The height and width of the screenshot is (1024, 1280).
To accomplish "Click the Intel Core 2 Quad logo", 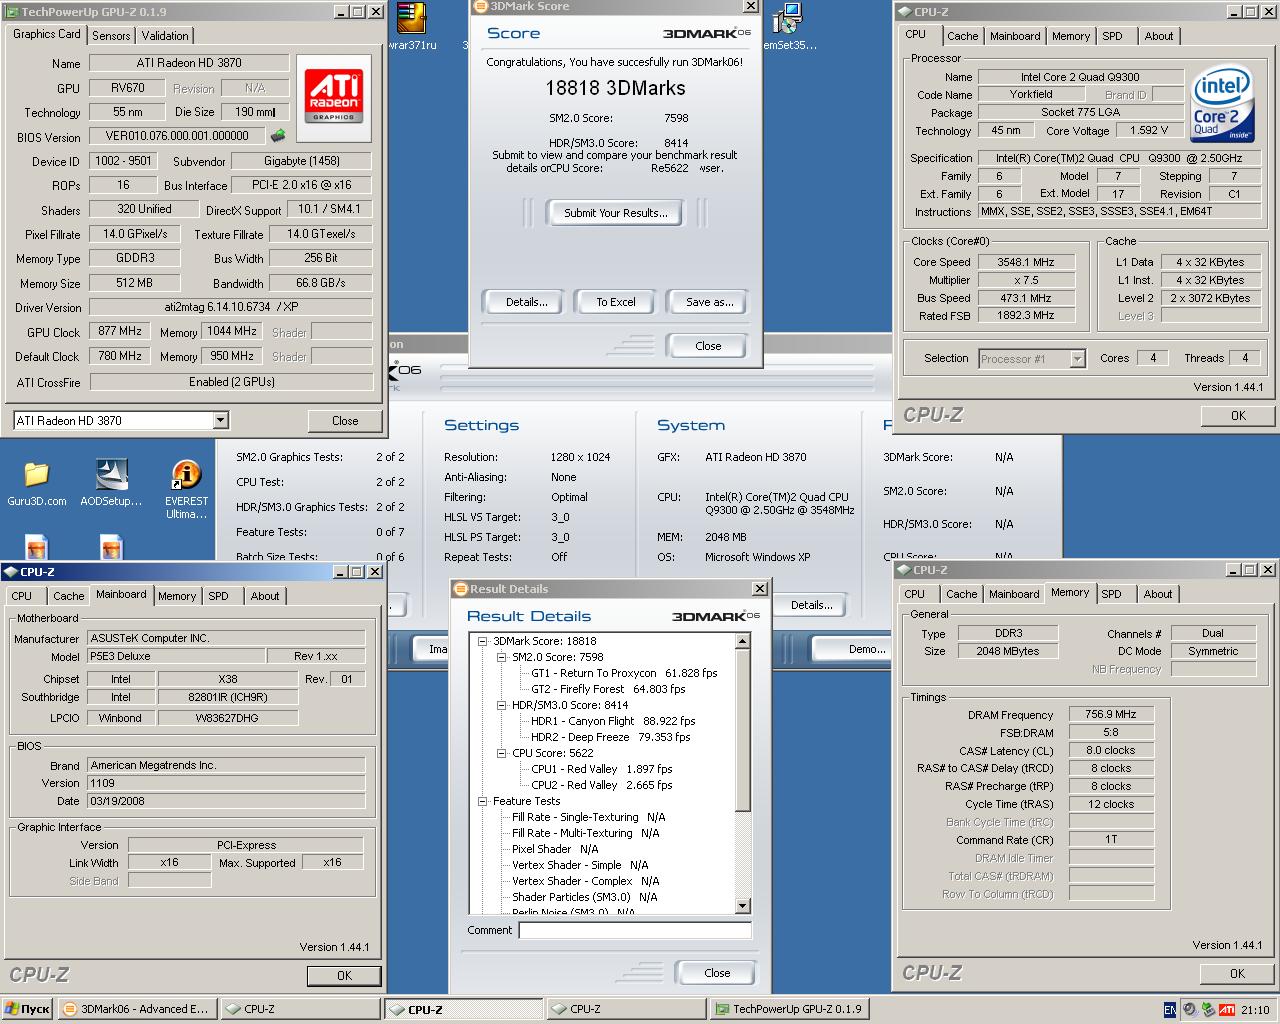I will pyautogui.click(x=1222, y=105).
